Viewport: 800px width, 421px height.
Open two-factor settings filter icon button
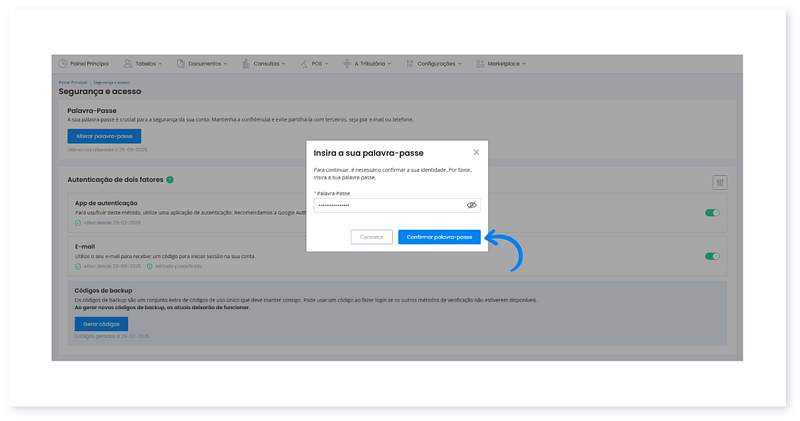click(x=719, y=182)
